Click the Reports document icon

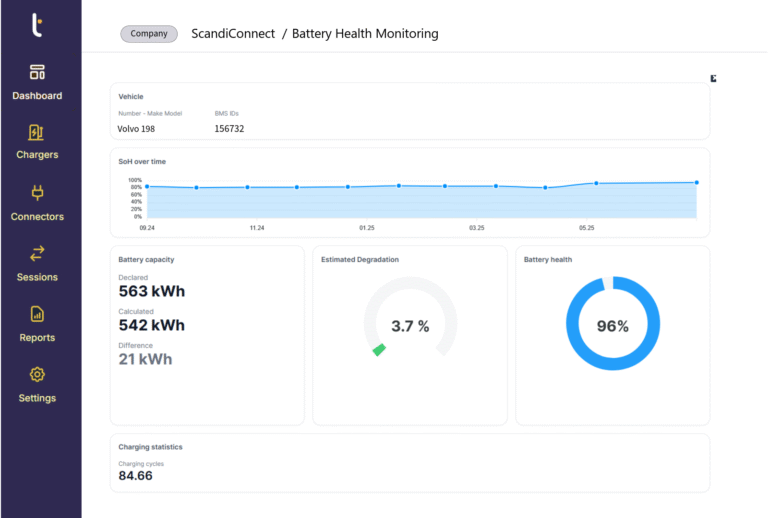pos(37,314)
